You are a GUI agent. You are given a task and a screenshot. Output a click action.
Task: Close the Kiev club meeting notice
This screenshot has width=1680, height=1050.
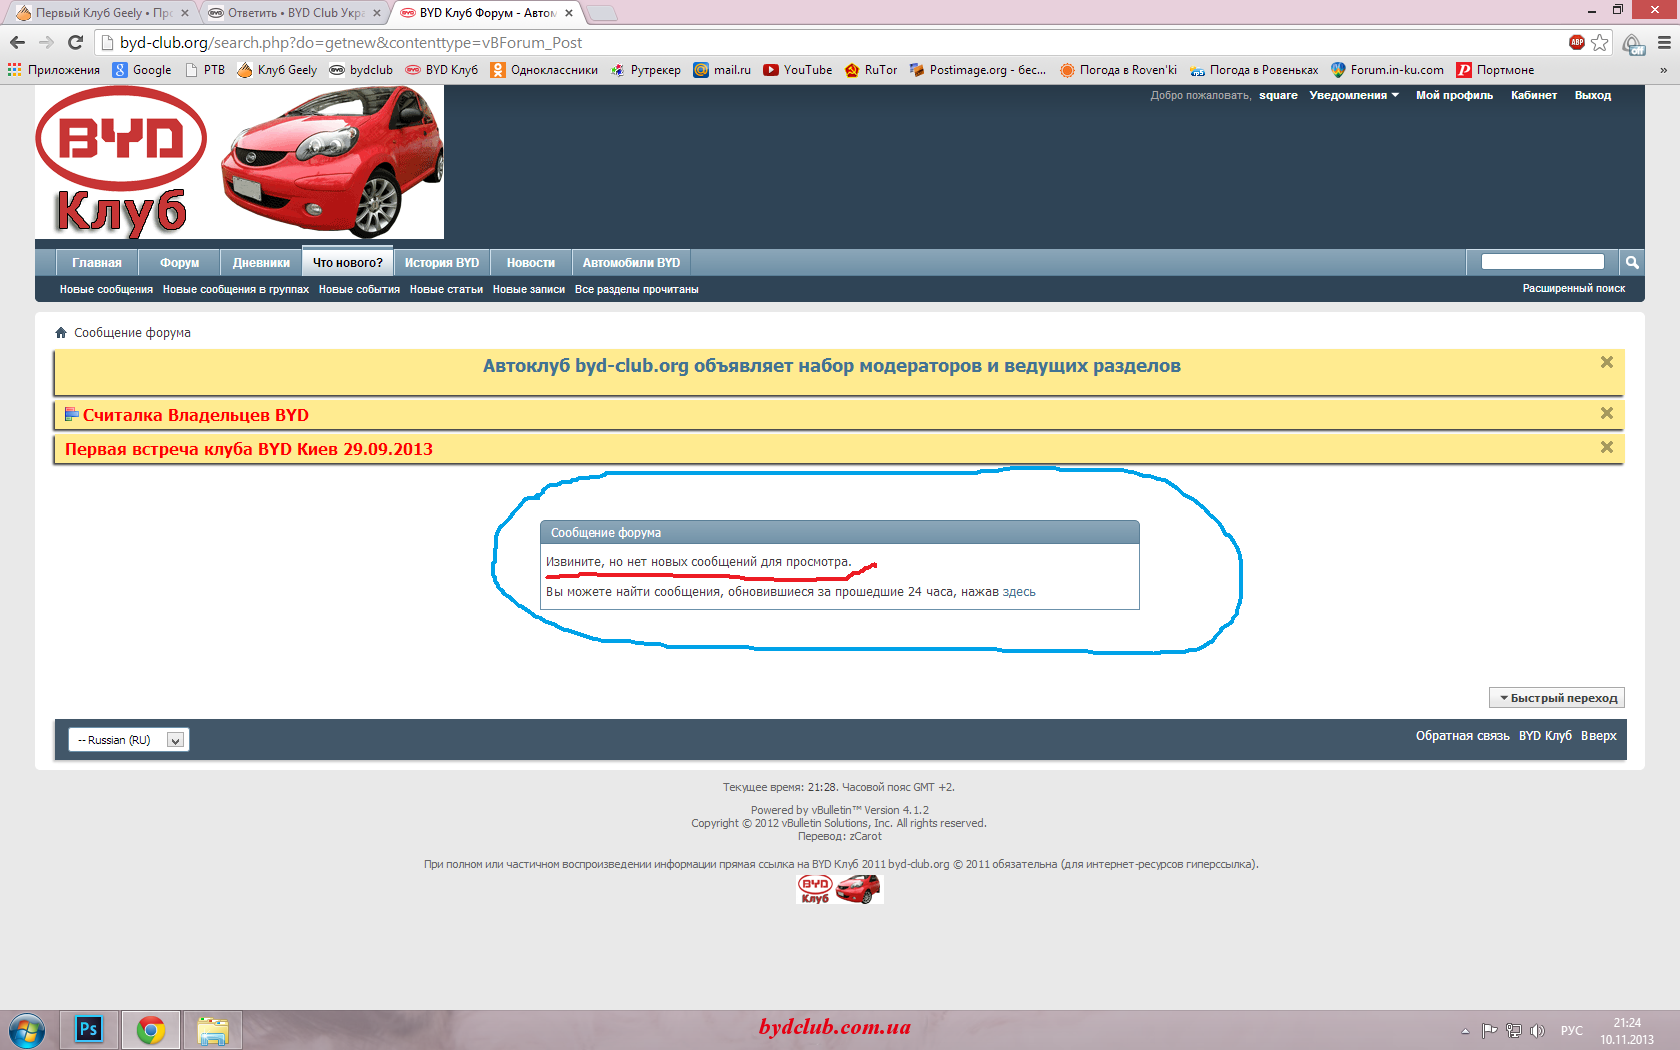click(x=1607, y=447)
